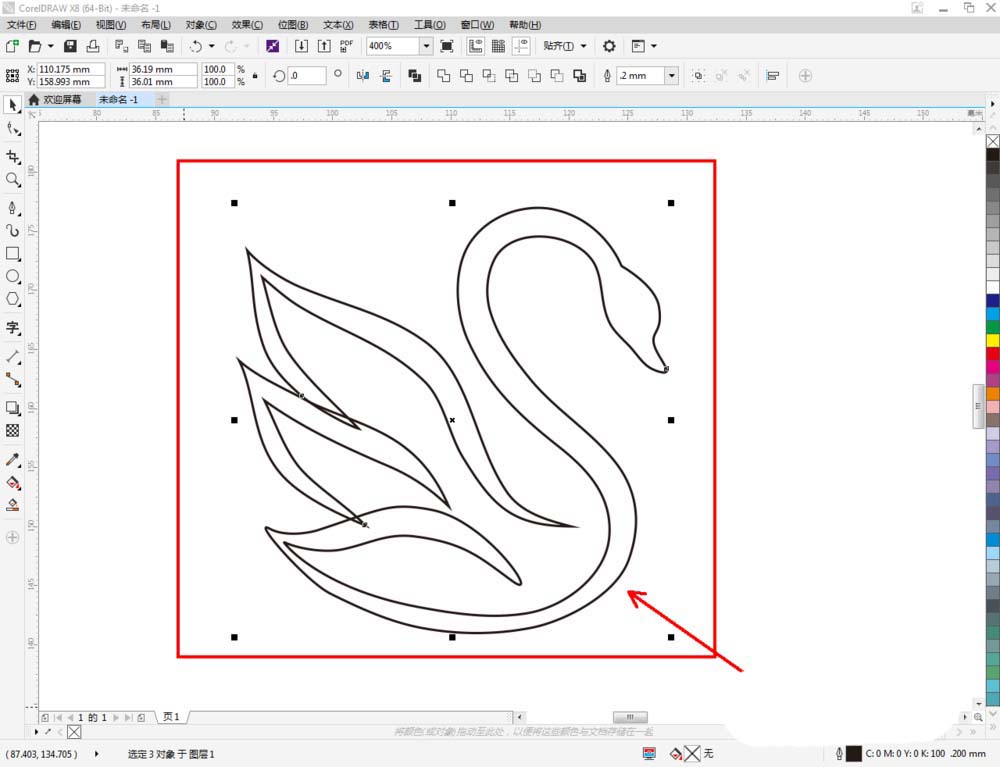This screenshot has height=767, width=1000.
Task: Toggle the no-color X swatch in palette
Action: 992,141
